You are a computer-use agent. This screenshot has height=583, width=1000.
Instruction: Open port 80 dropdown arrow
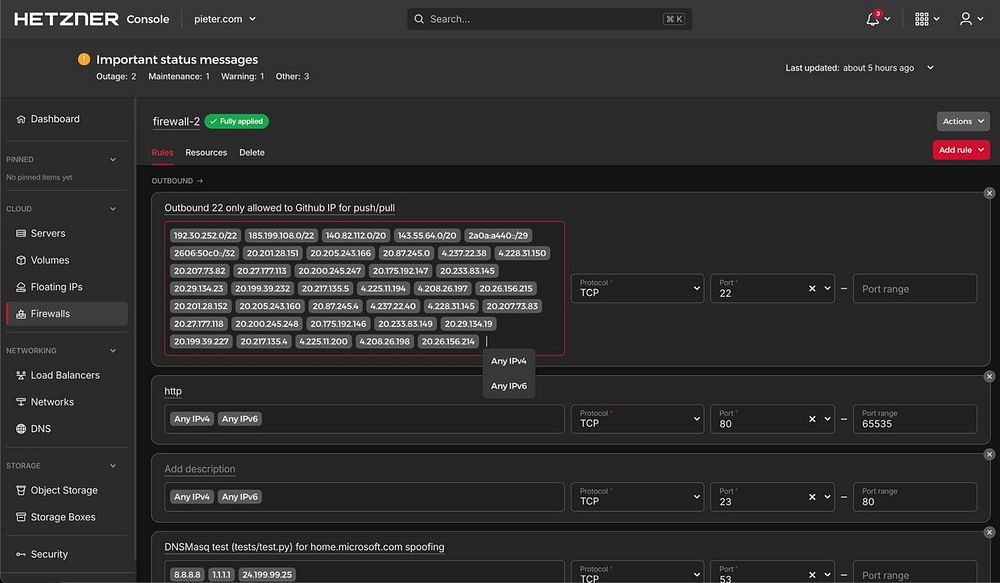(x=827, y=419)
